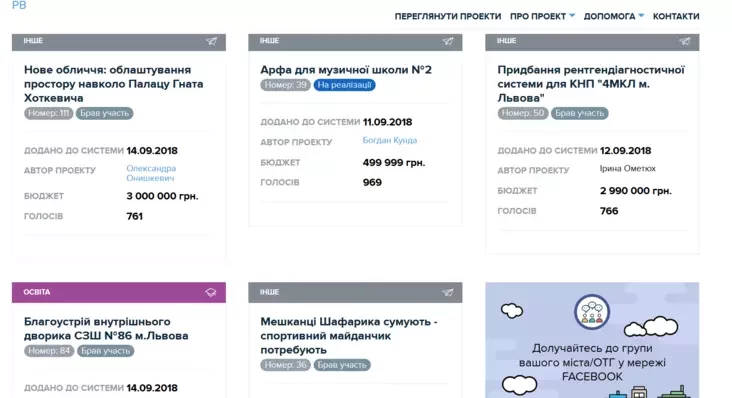732x398 pixels.
Task: Click the graduation cap icon in the ОСВІТА header
Action: pos(211,293)
